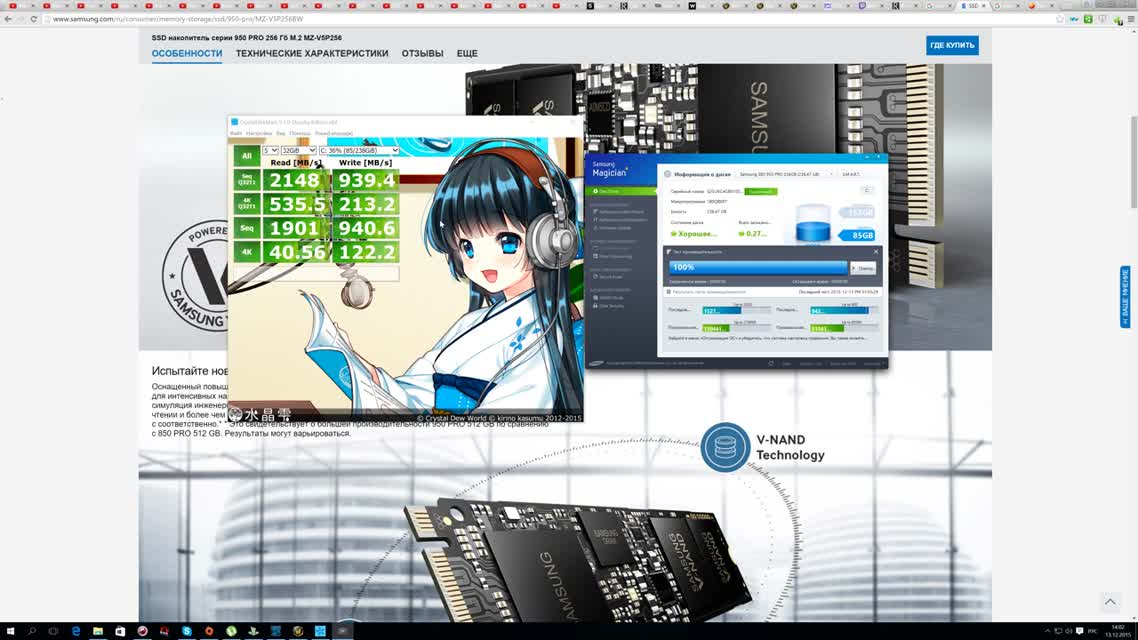
Task: Bookmark the page with the star icon
Action: coord(1060,19)
